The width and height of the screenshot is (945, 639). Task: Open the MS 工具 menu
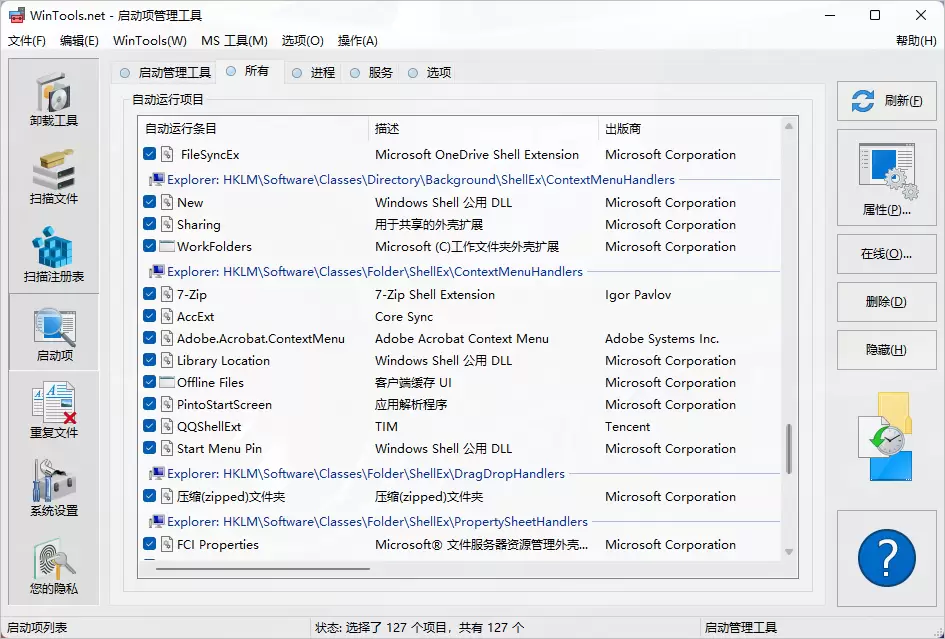(234, 41)
